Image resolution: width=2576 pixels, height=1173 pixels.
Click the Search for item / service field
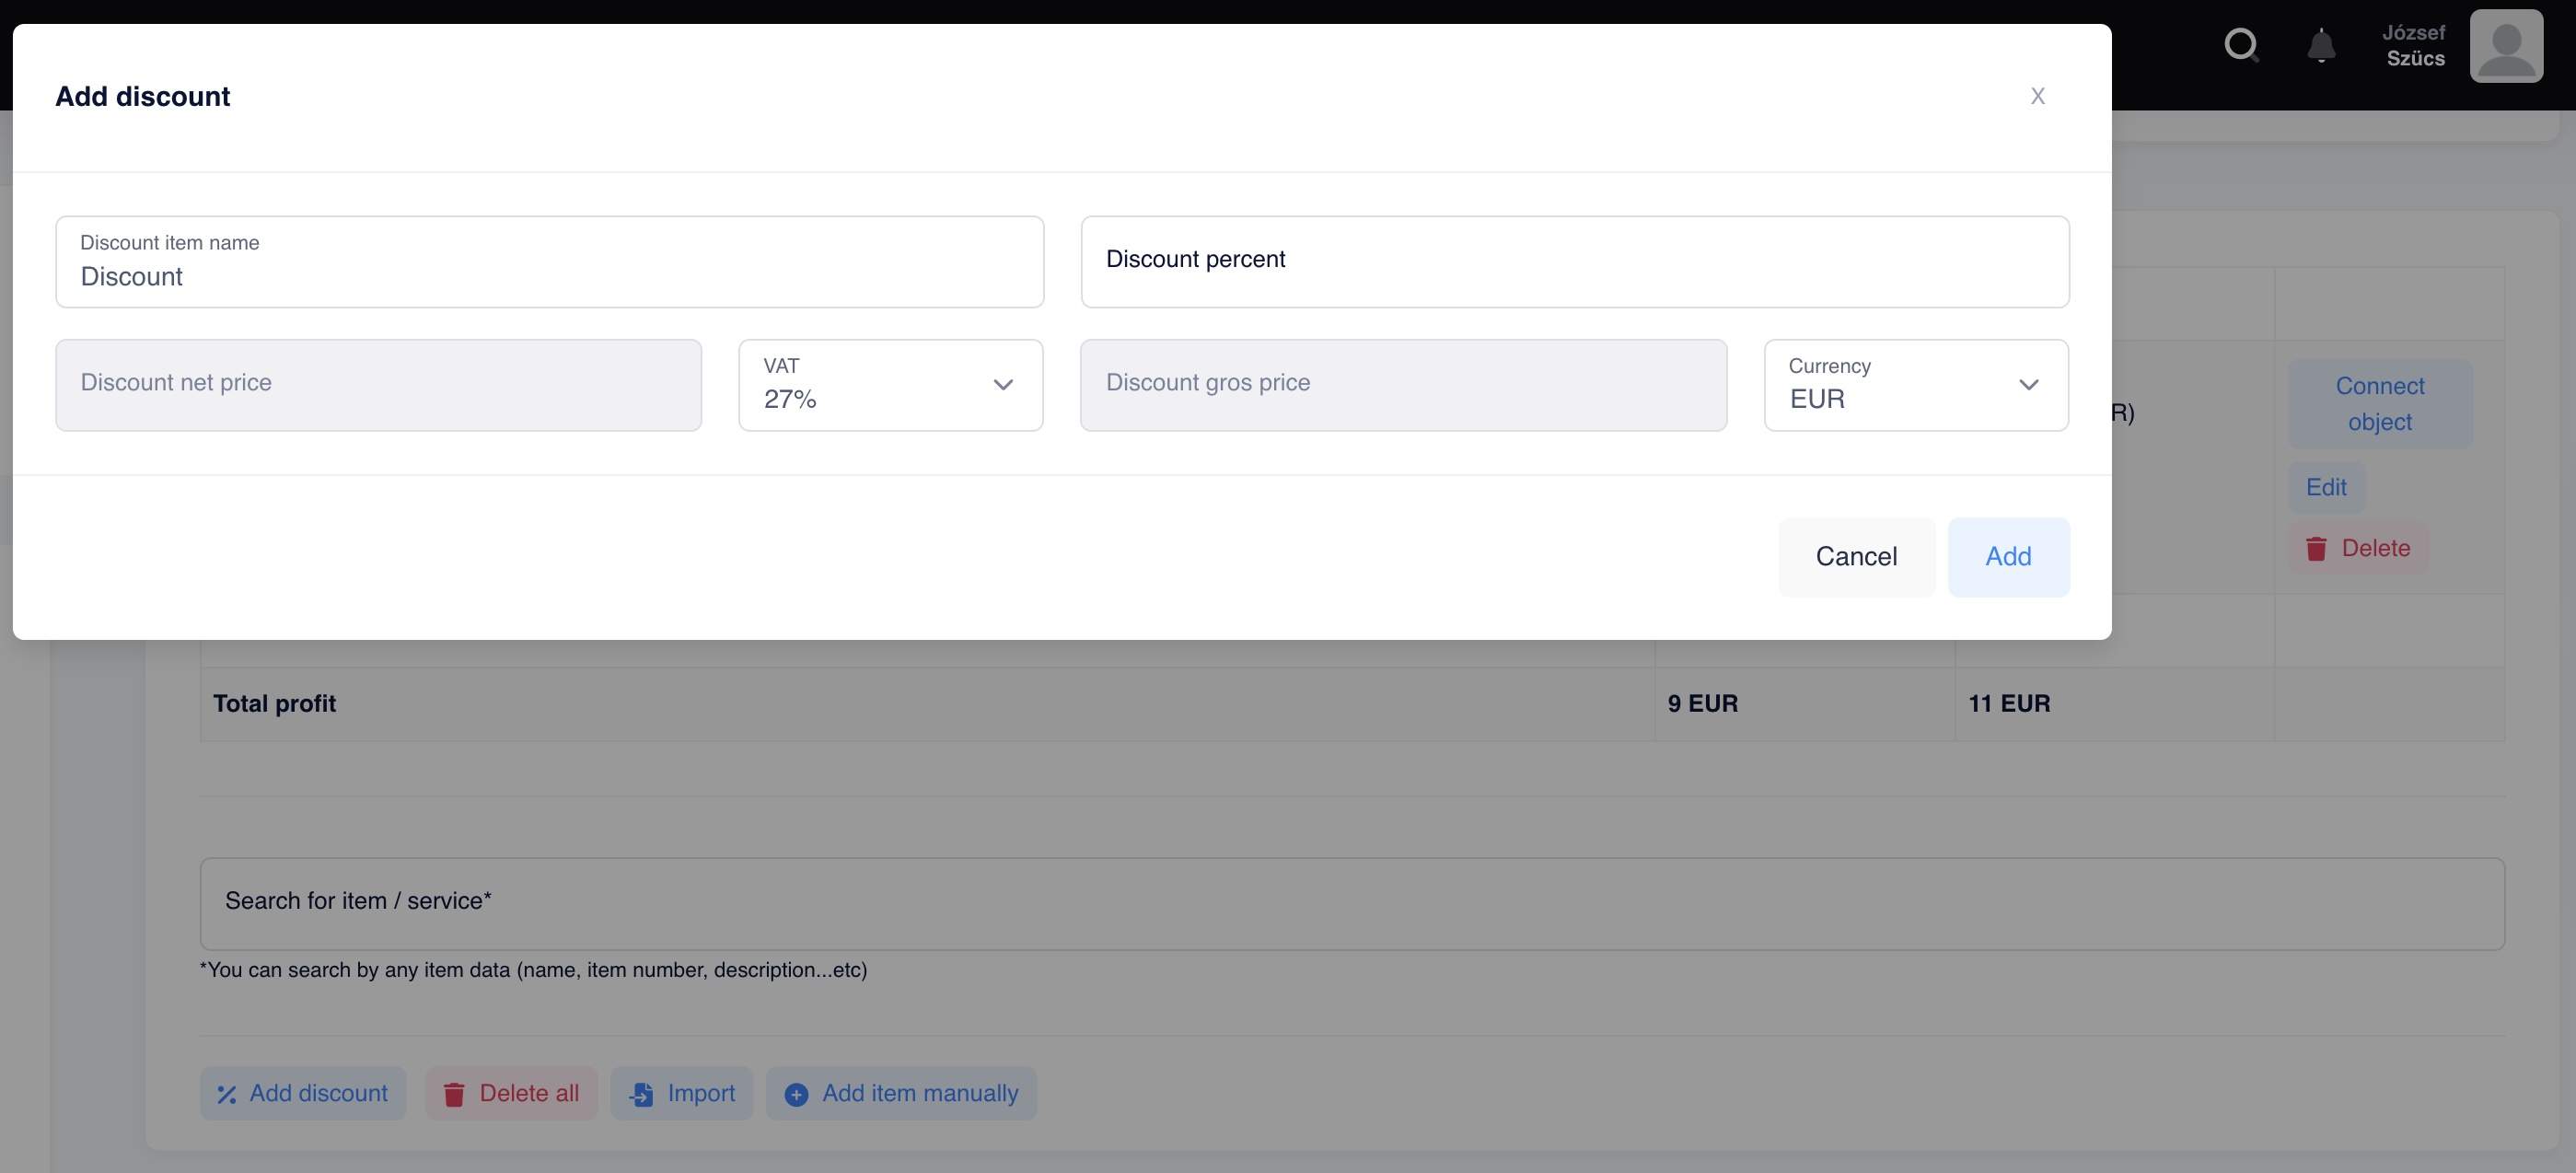(1351, 902)
